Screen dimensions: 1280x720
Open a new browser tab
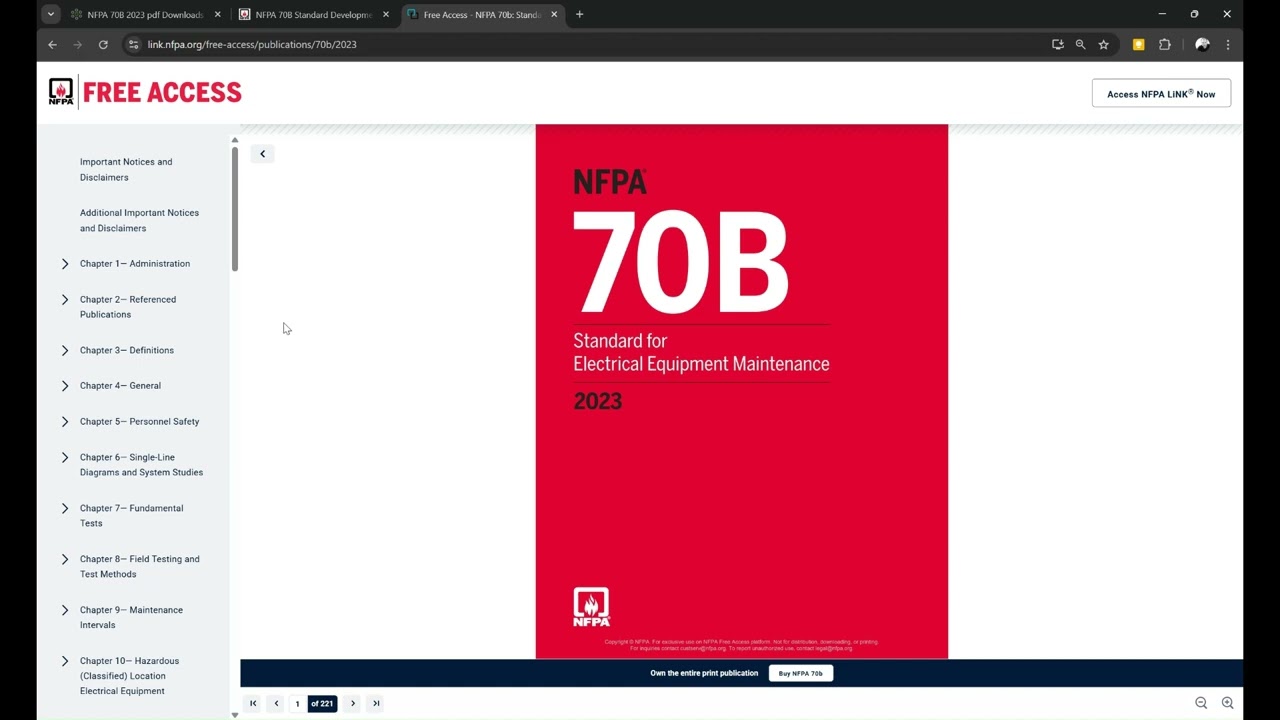(x=579, y=14)
